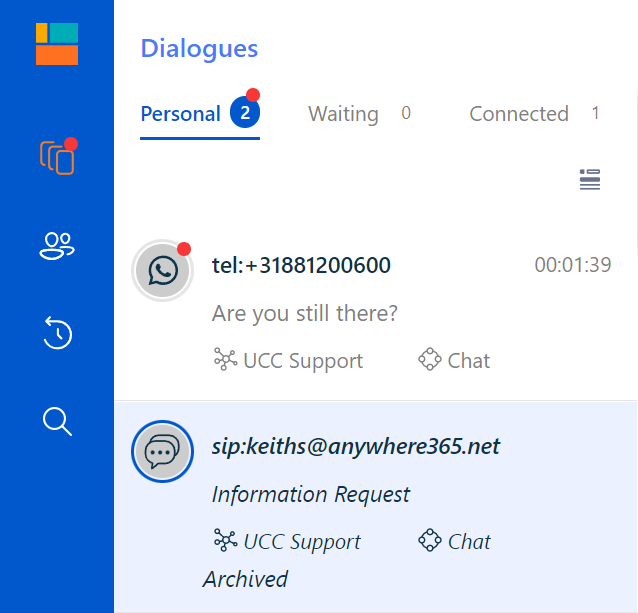Viewport: 638px width, 613px height.
Task: Open the Dialogues icon in sidebar
Action: click(57, 157)
